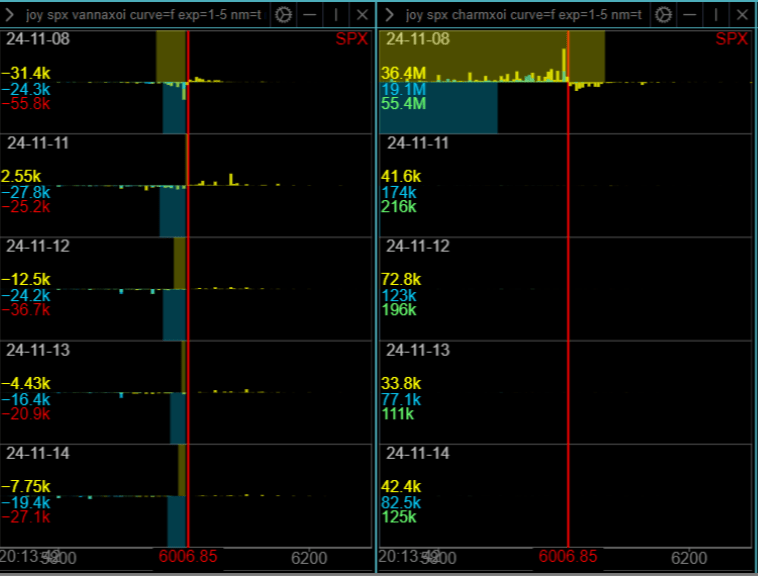Expand chevron of charmxoi panel header
The height and width of the screenshot is (576, 758).
pos(389,15)
